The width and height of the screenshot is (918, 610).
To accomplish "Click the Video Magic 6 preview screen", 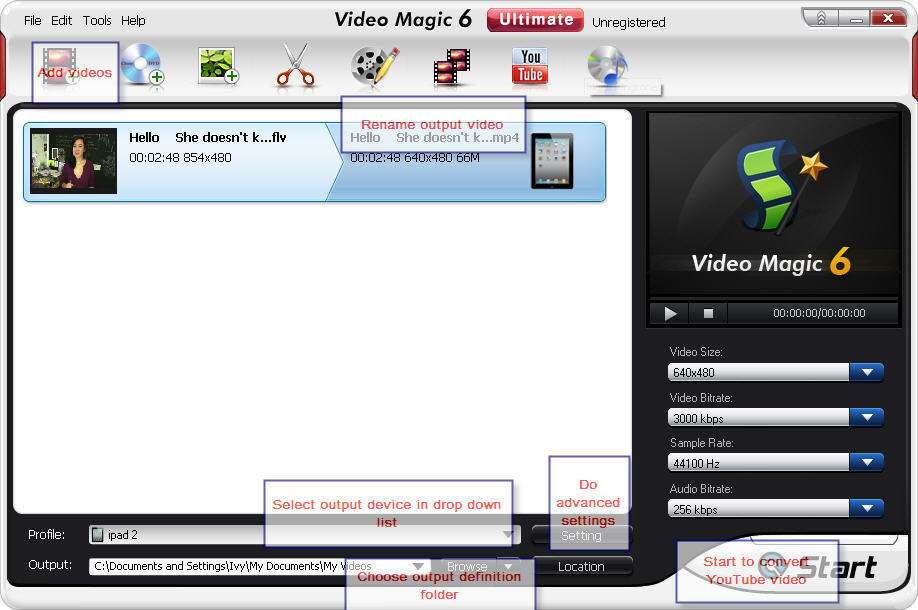I will pyautogui.click(x=774, y=204).
